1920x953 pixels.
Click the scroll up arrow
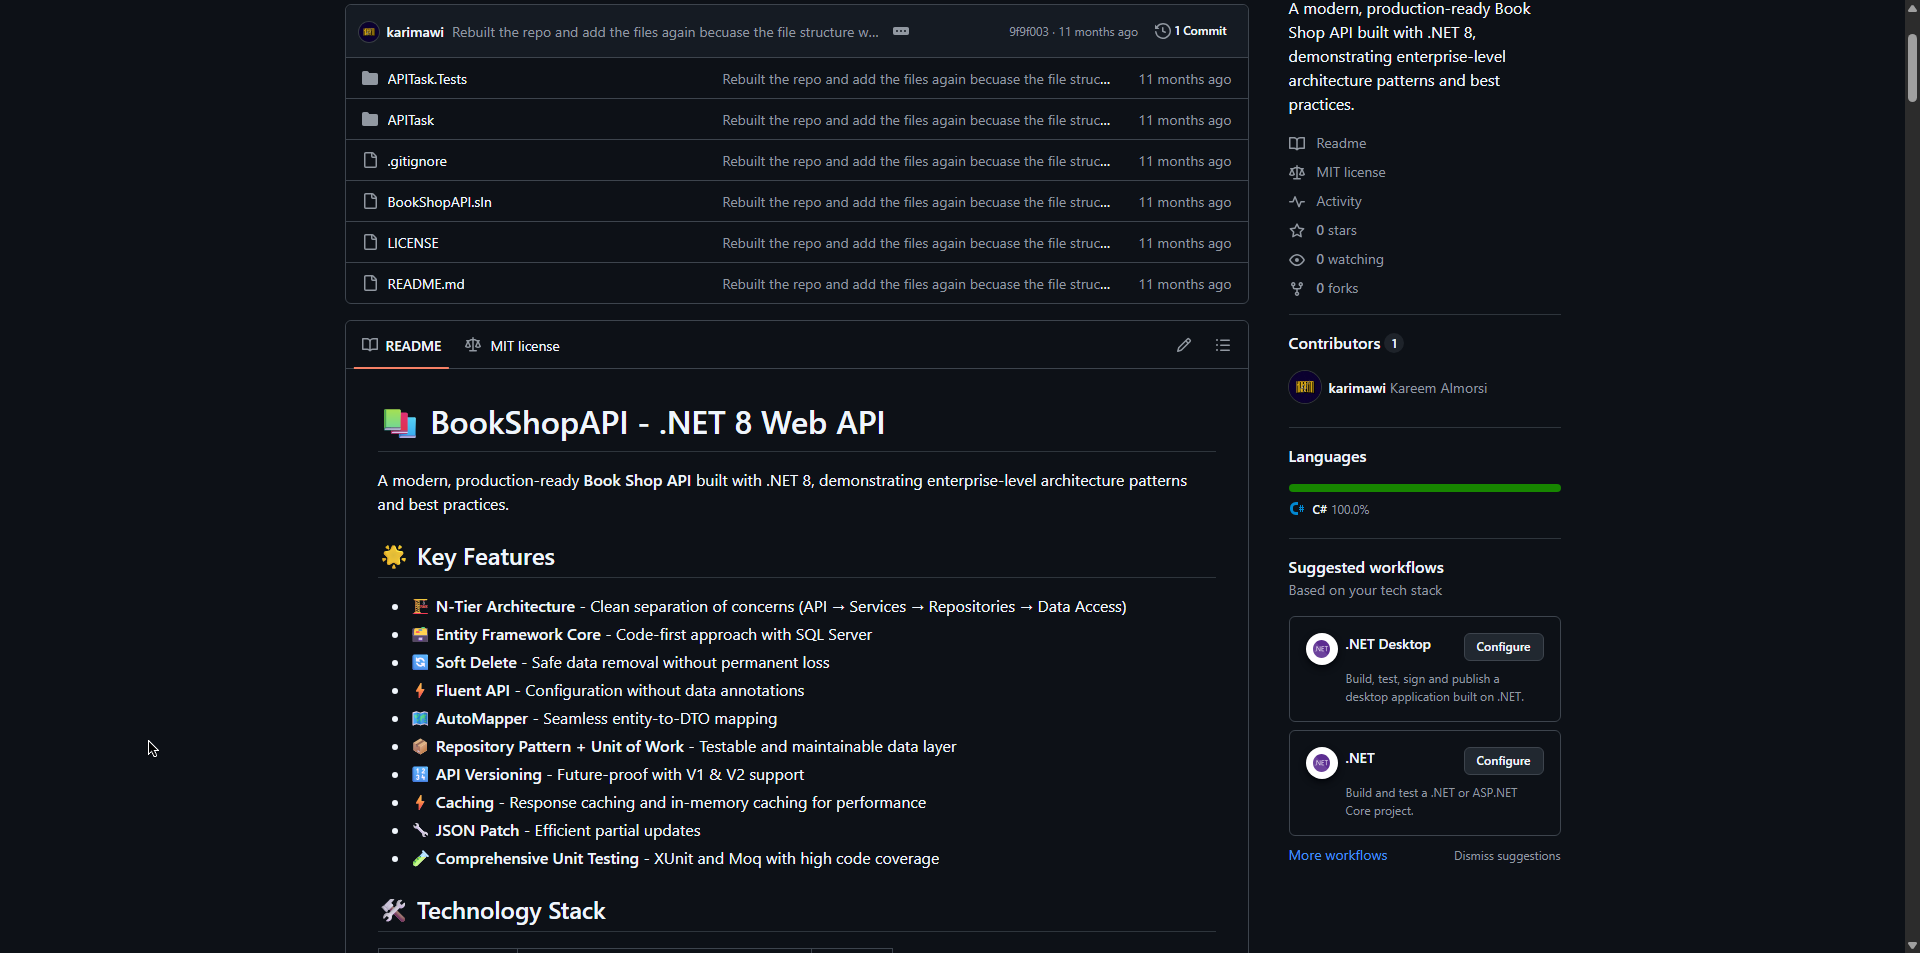pyautogui.click(x=1912, y=8)
